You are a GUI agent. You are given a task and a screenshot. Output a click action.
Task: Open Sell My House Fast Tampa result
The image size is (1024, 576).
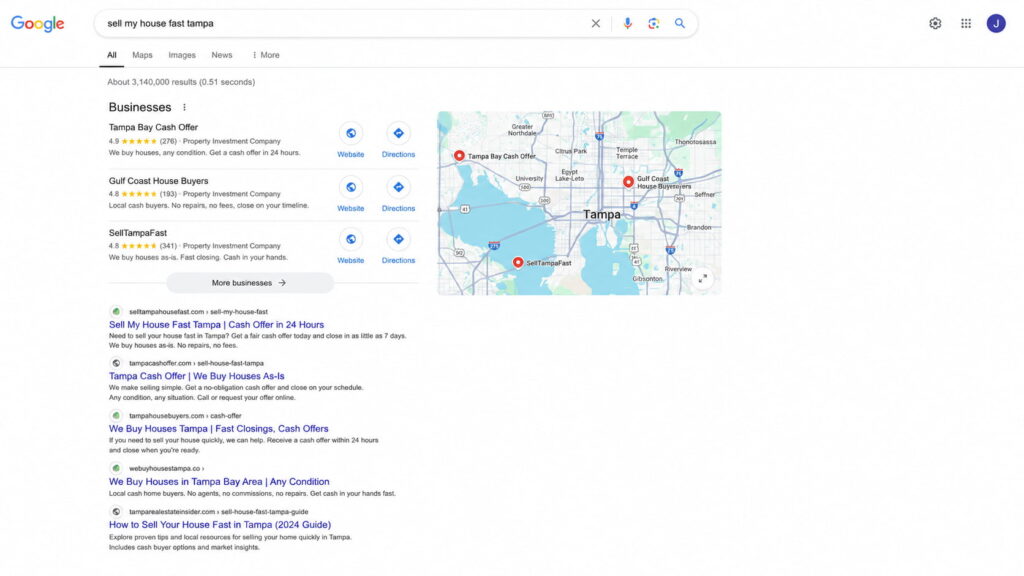216,325
